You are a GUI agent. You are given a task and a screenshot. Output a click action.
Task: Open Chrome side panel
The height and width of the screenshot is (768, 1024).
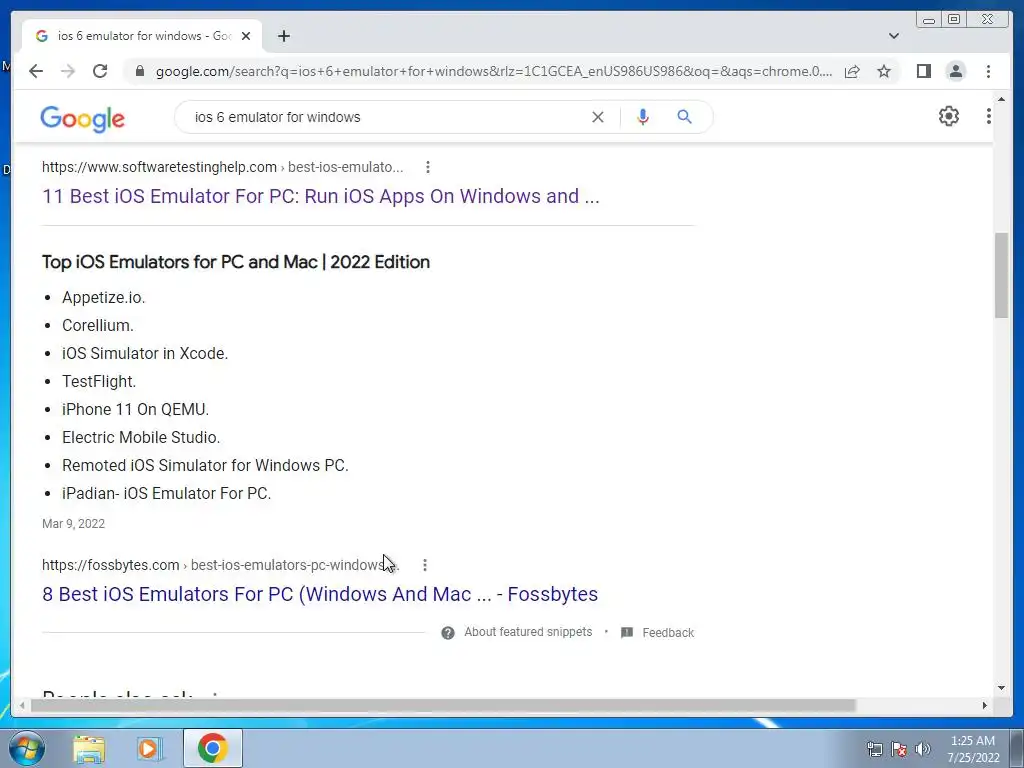[x=923, y=71]
